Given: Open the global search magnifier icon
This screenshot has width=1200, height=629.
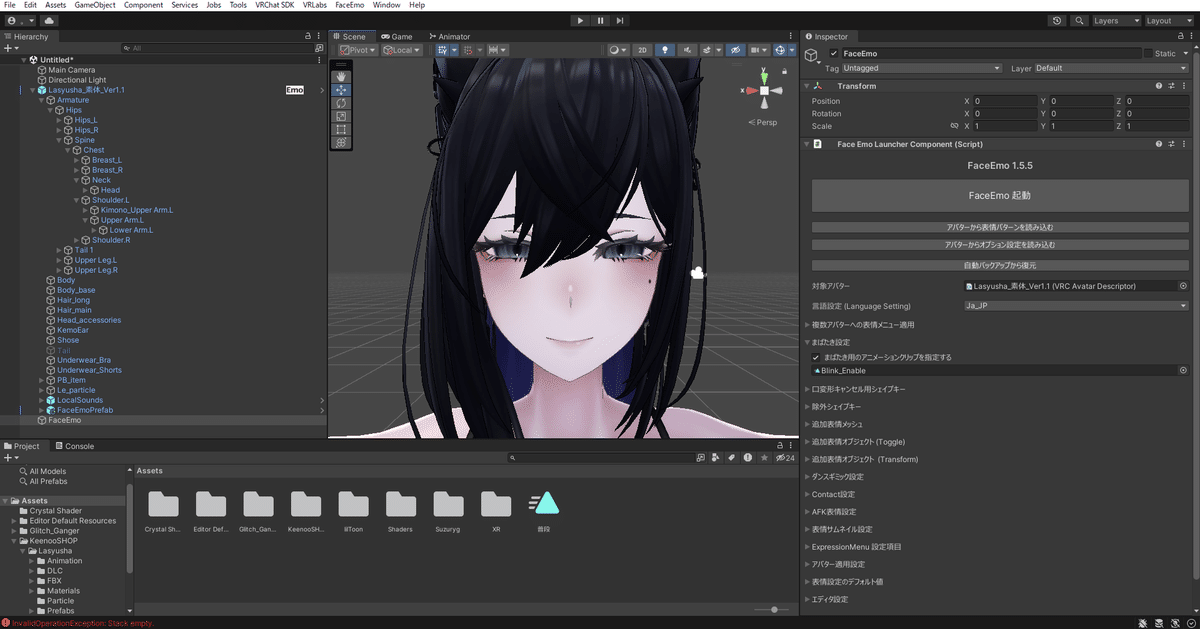Looking at the screenshot, I should [x=1080, y=20].
